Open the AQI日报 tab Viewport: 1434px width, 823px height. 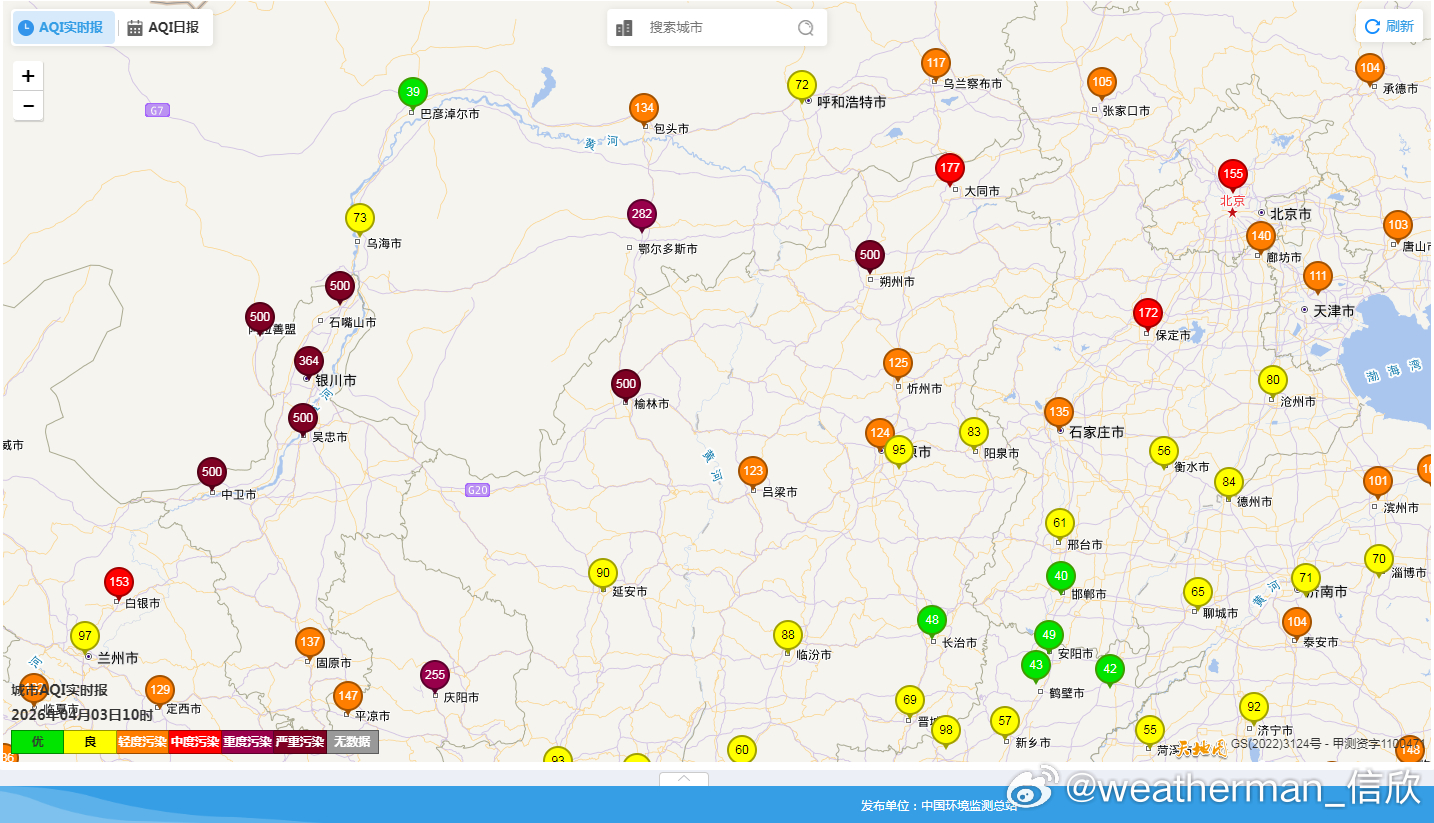click(163, 28)
